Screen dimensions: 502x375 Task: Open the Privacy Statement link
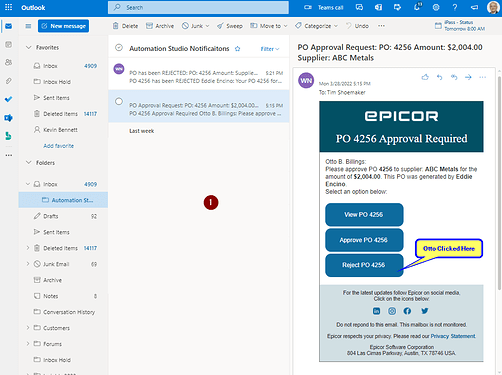coord(453,336)
